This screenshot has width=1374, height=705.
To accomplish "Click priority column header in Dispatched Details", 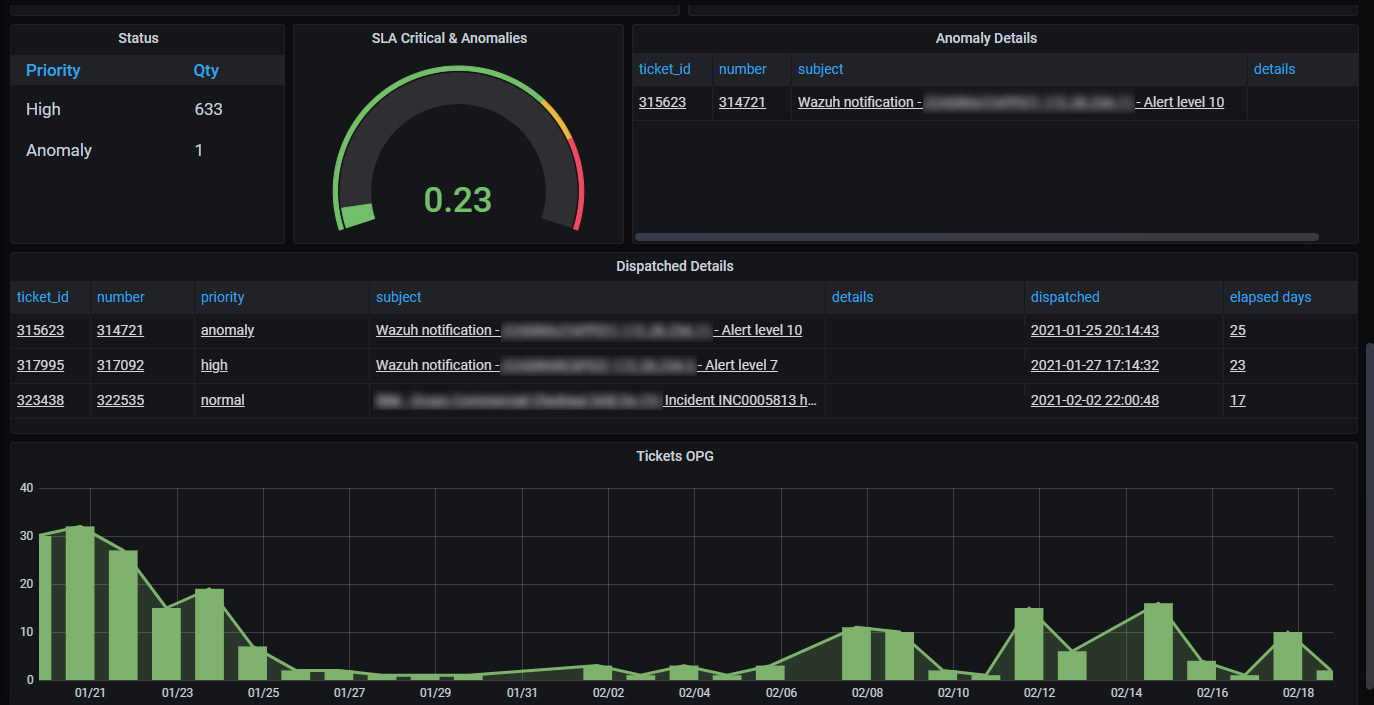I will pos(222,297).
